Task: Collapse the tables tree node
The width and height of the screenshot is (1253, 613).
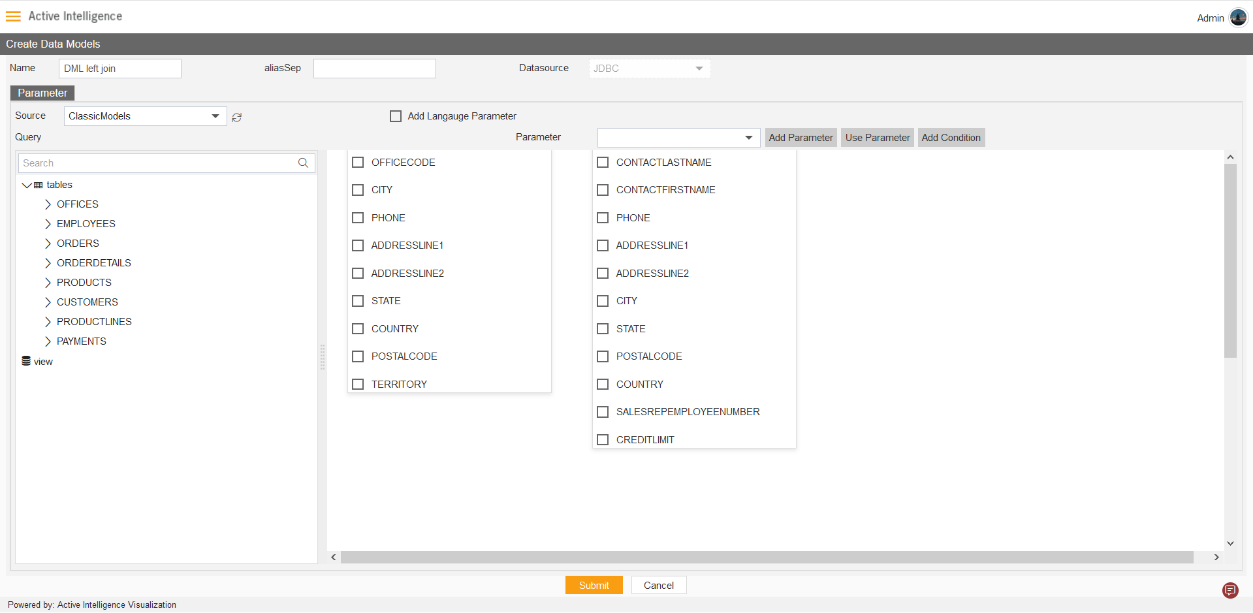Action: [x=27, y=185]
